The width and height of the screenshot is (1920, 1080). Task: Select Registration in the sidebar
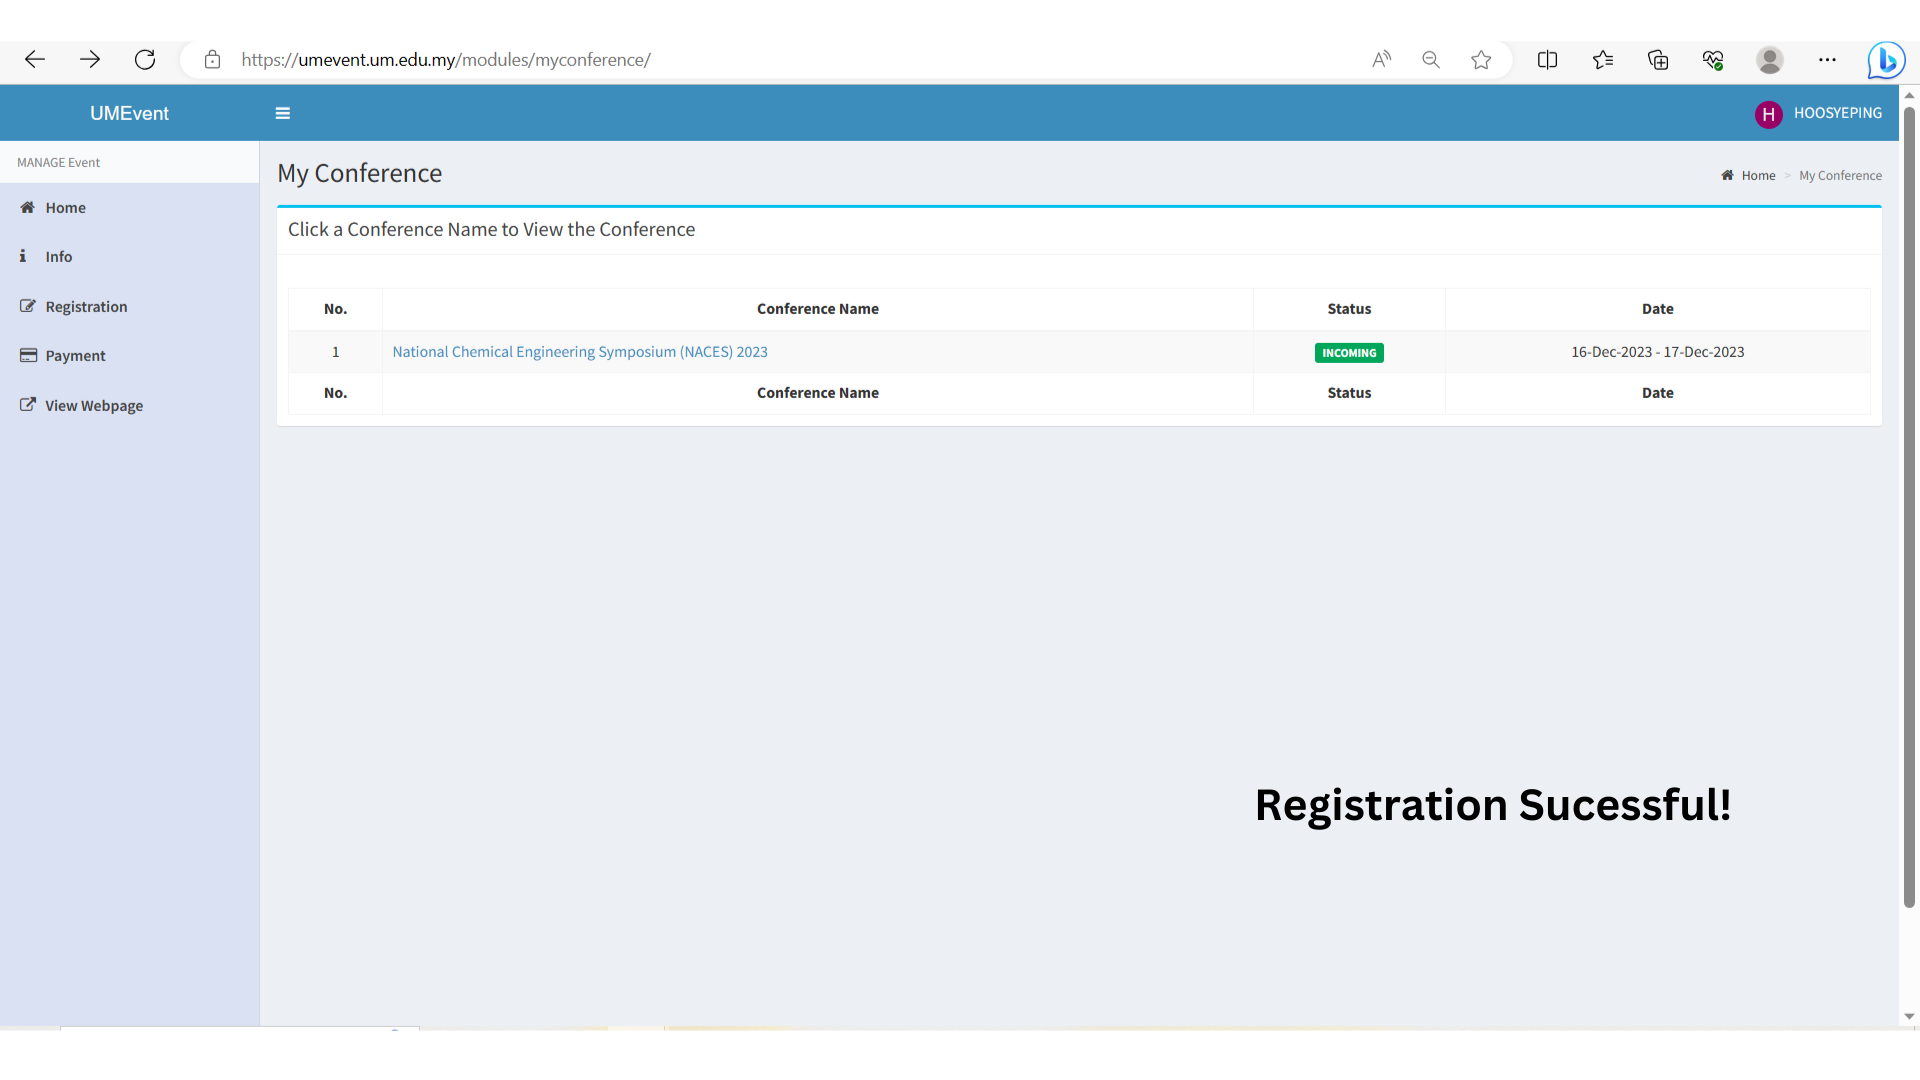(86, 307)
